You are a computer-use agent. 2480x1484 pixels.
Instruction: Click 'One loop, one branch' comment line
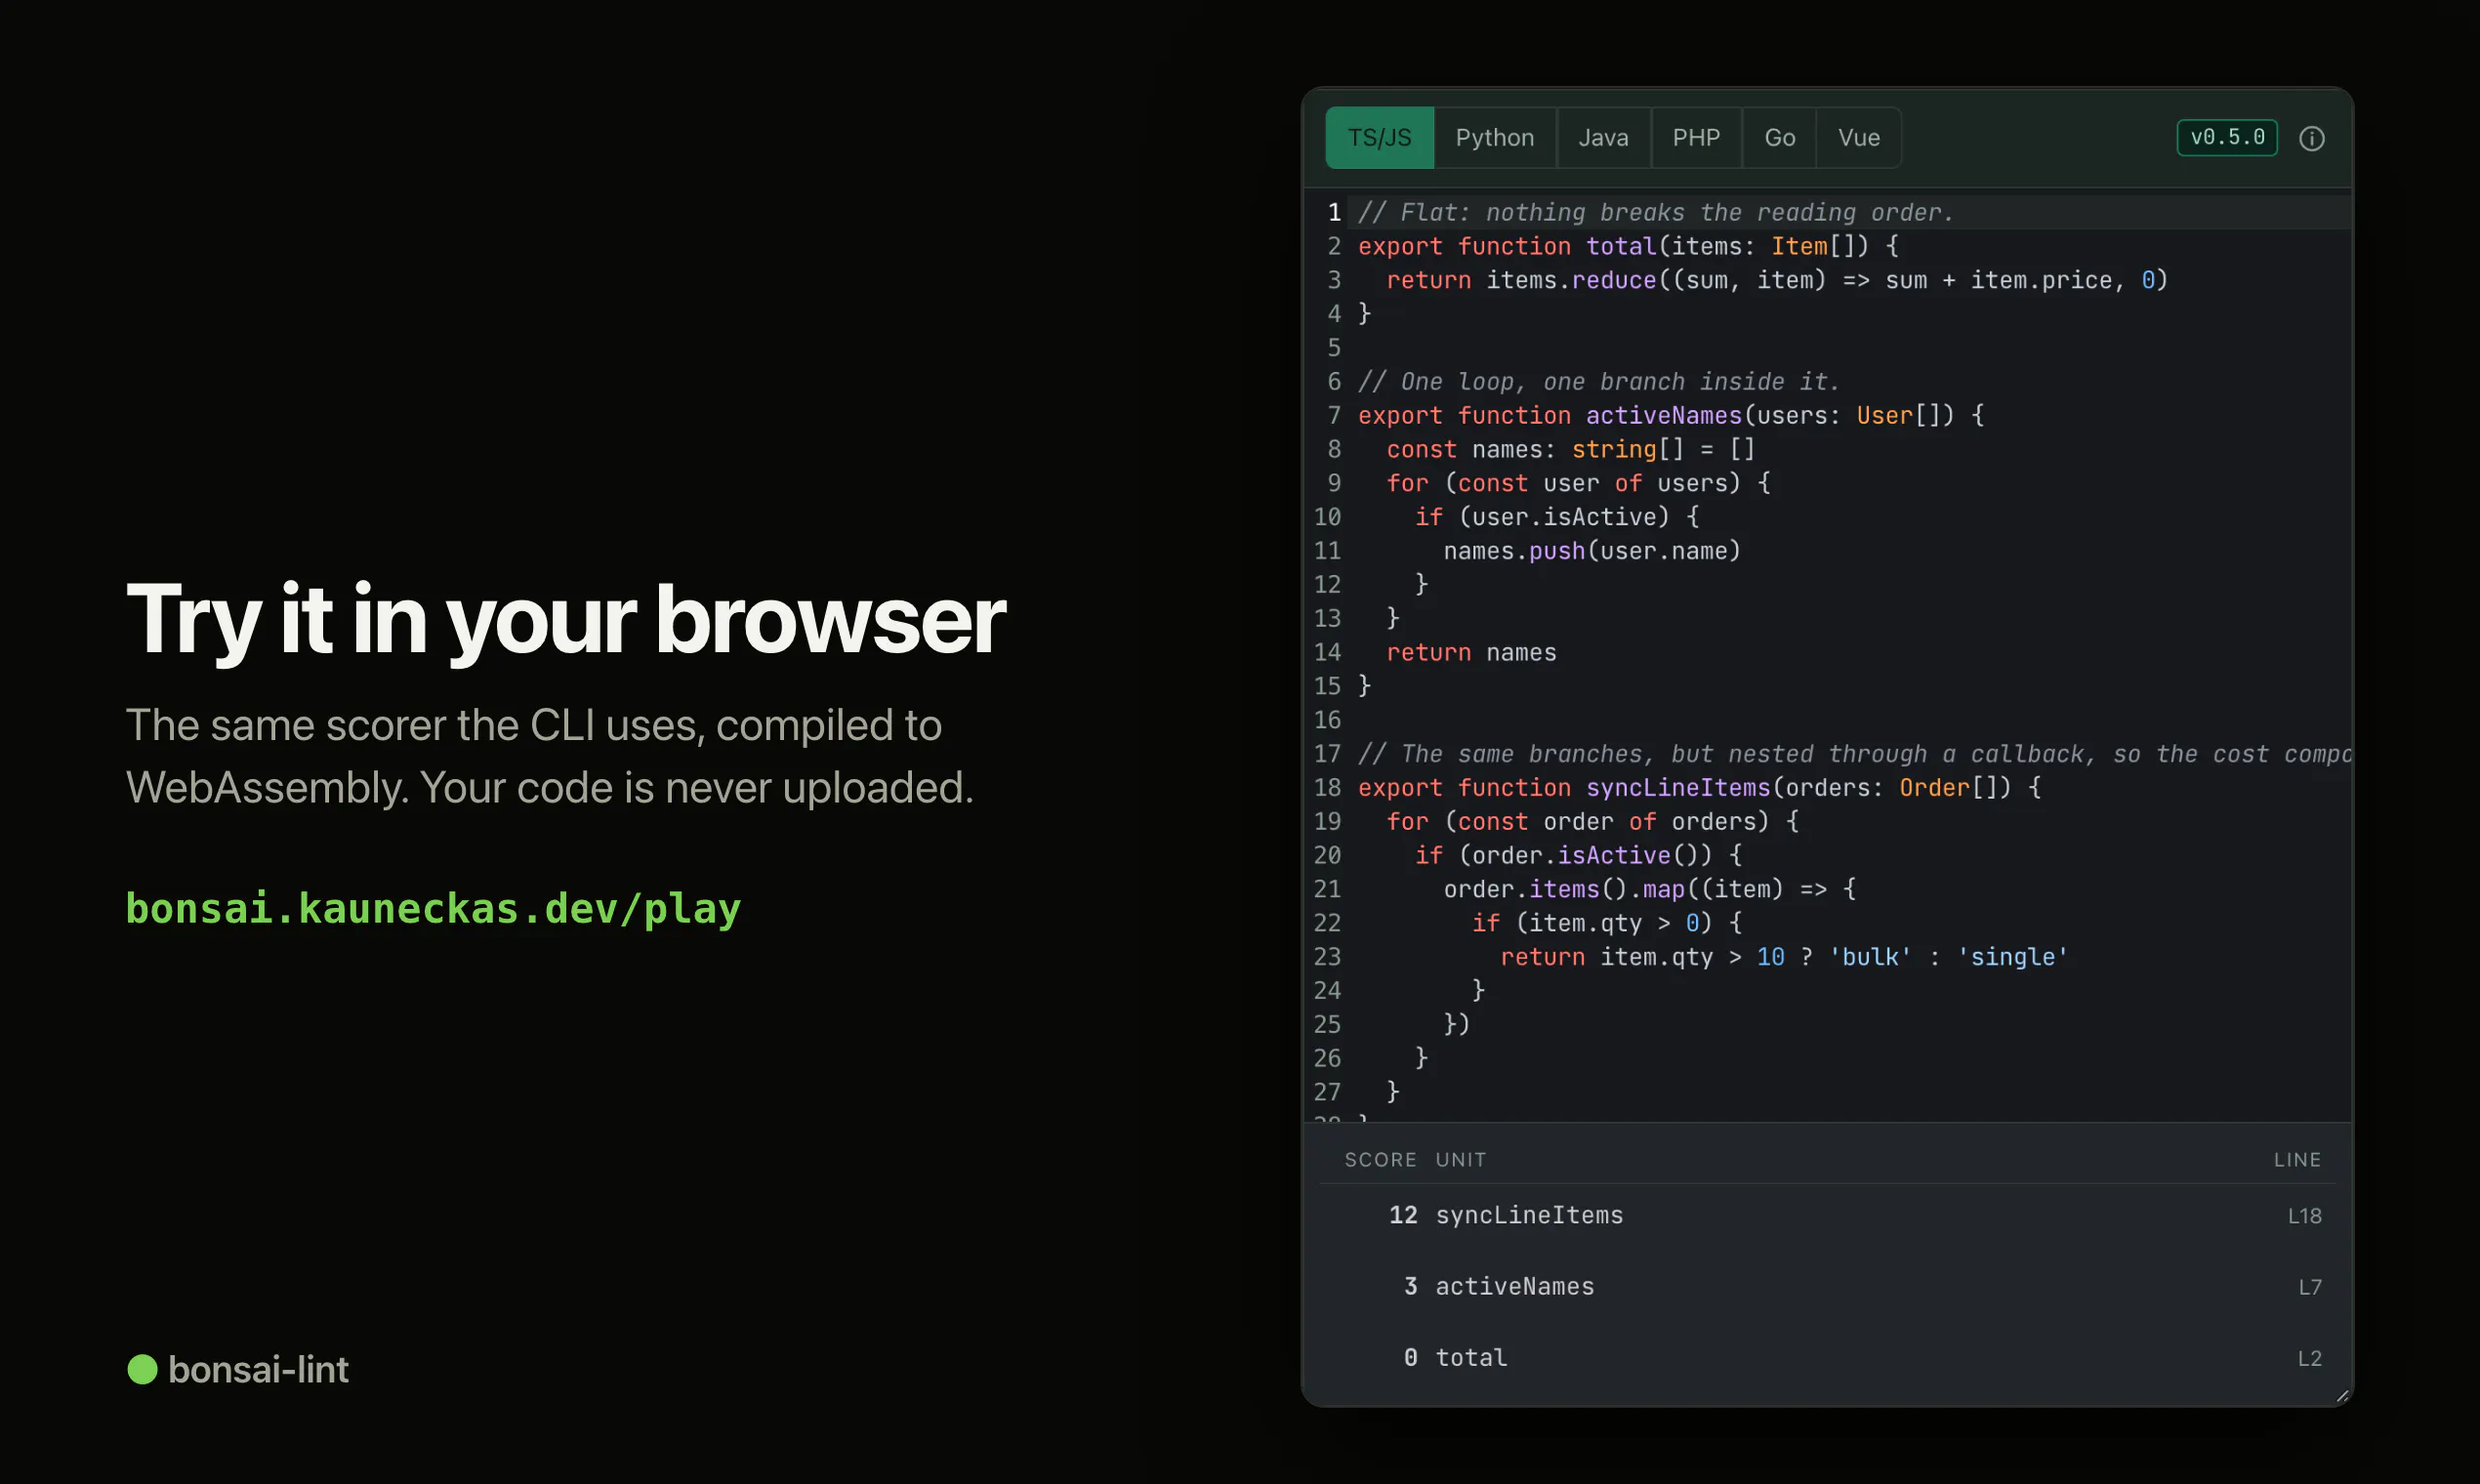(1598, 381)
